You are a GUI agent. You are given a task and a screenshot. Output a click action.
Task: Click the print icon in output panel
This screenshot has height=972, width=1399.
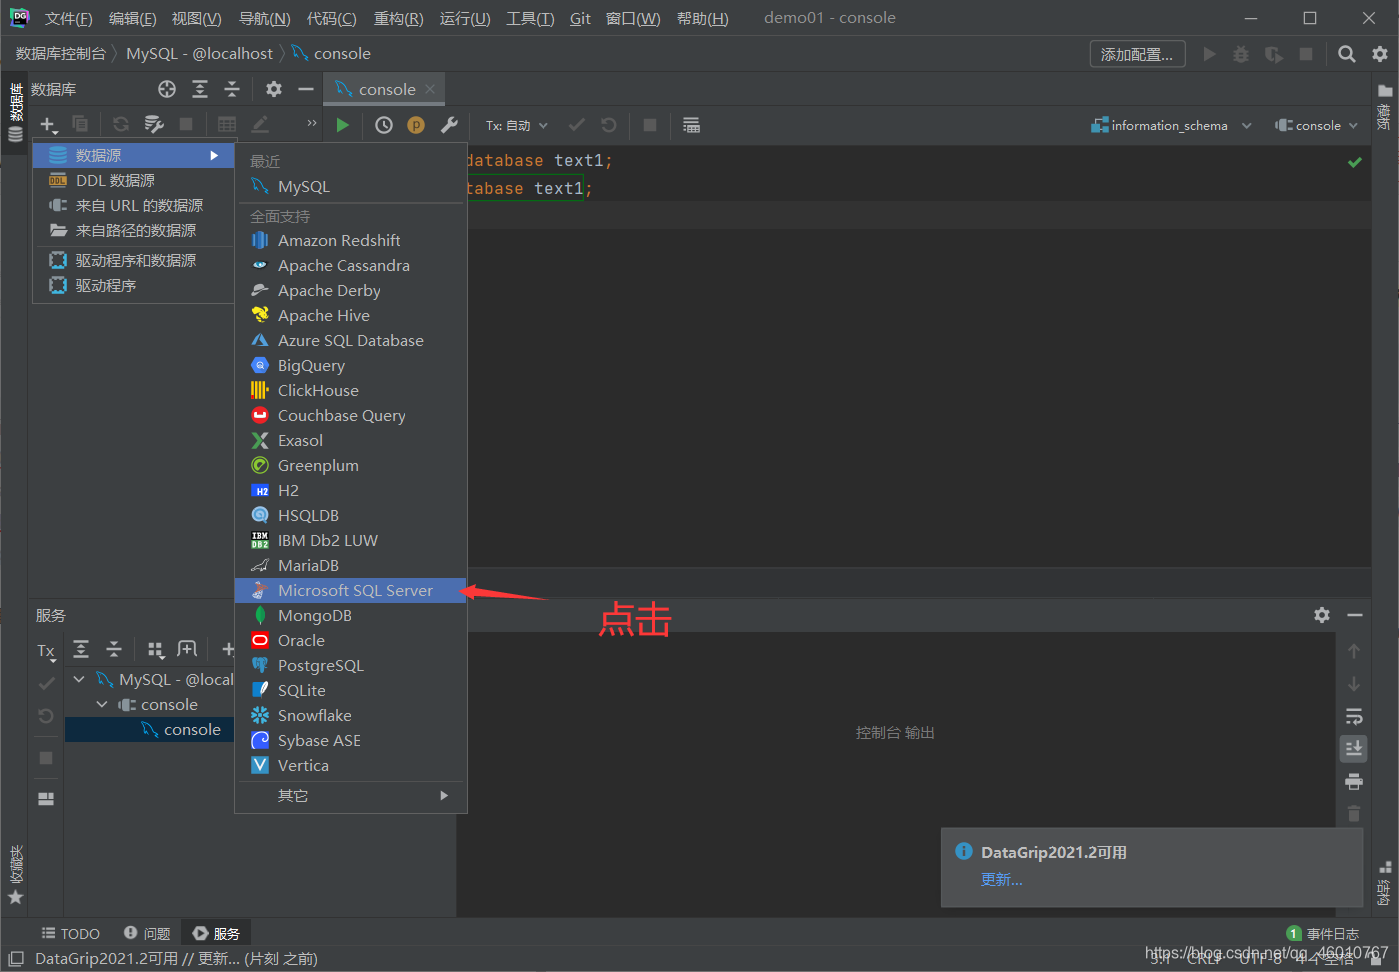click(1354, 781)
